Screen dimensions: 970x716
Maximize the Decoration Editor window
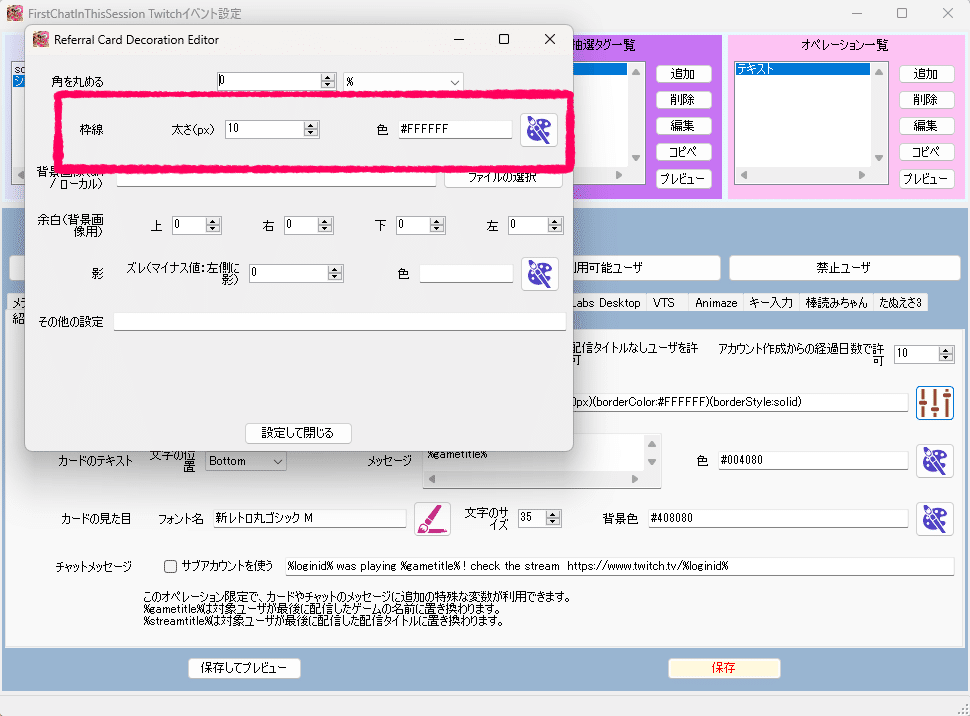pos(504,39)
